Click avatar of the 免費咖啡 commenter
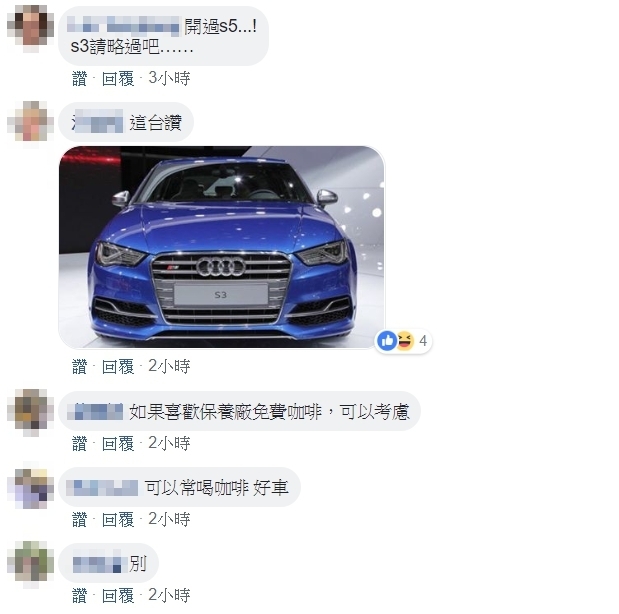The image size is (619, 614). (30, 411)
